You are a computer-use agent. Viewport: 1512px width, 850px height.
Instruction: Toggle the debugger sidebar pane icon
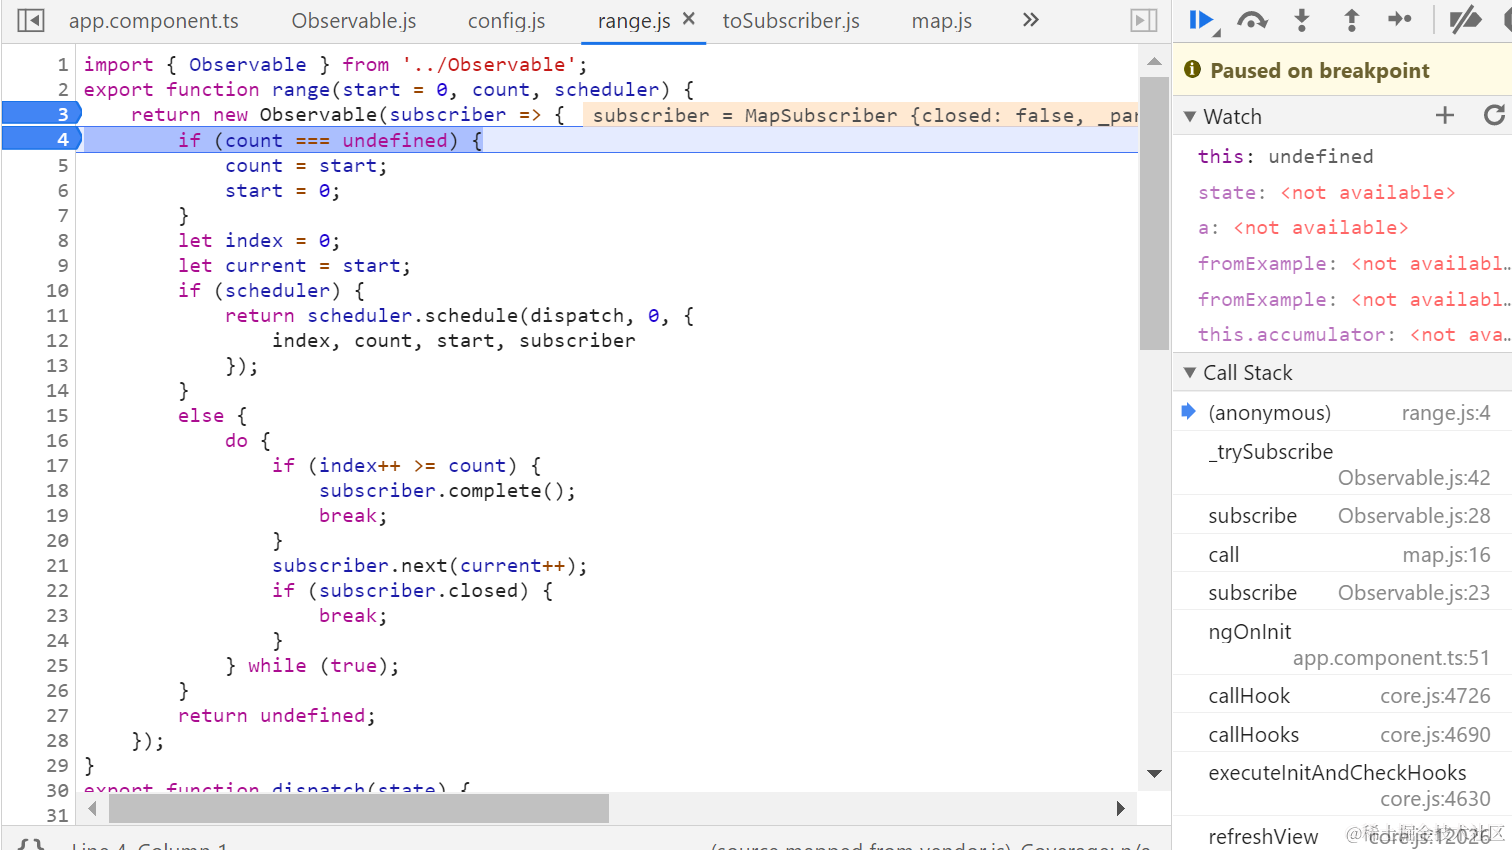tap(1144, 20)
